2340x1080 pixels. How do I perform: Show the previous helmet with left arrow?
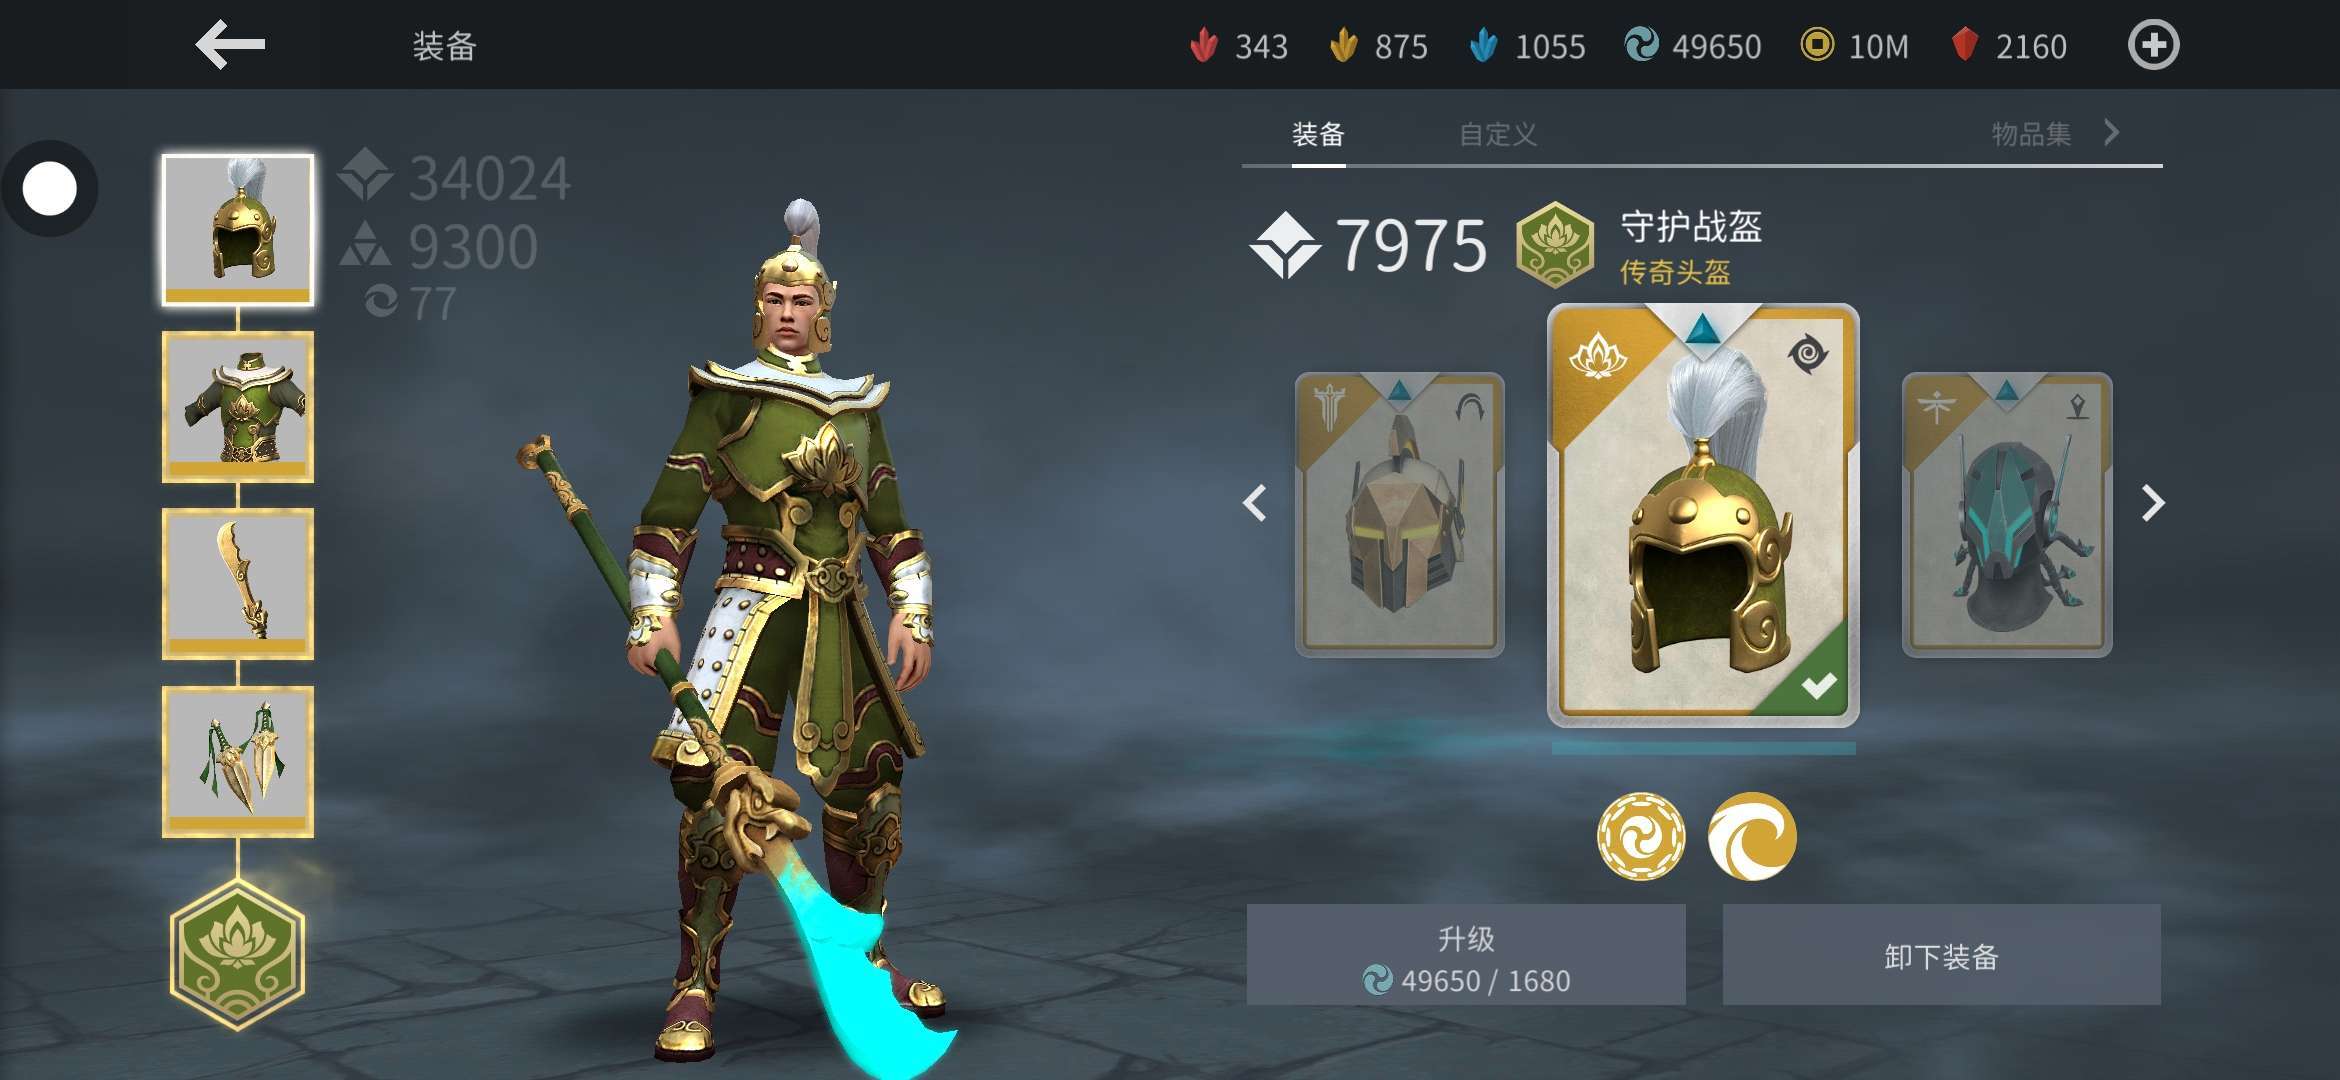click(1255, 502)
